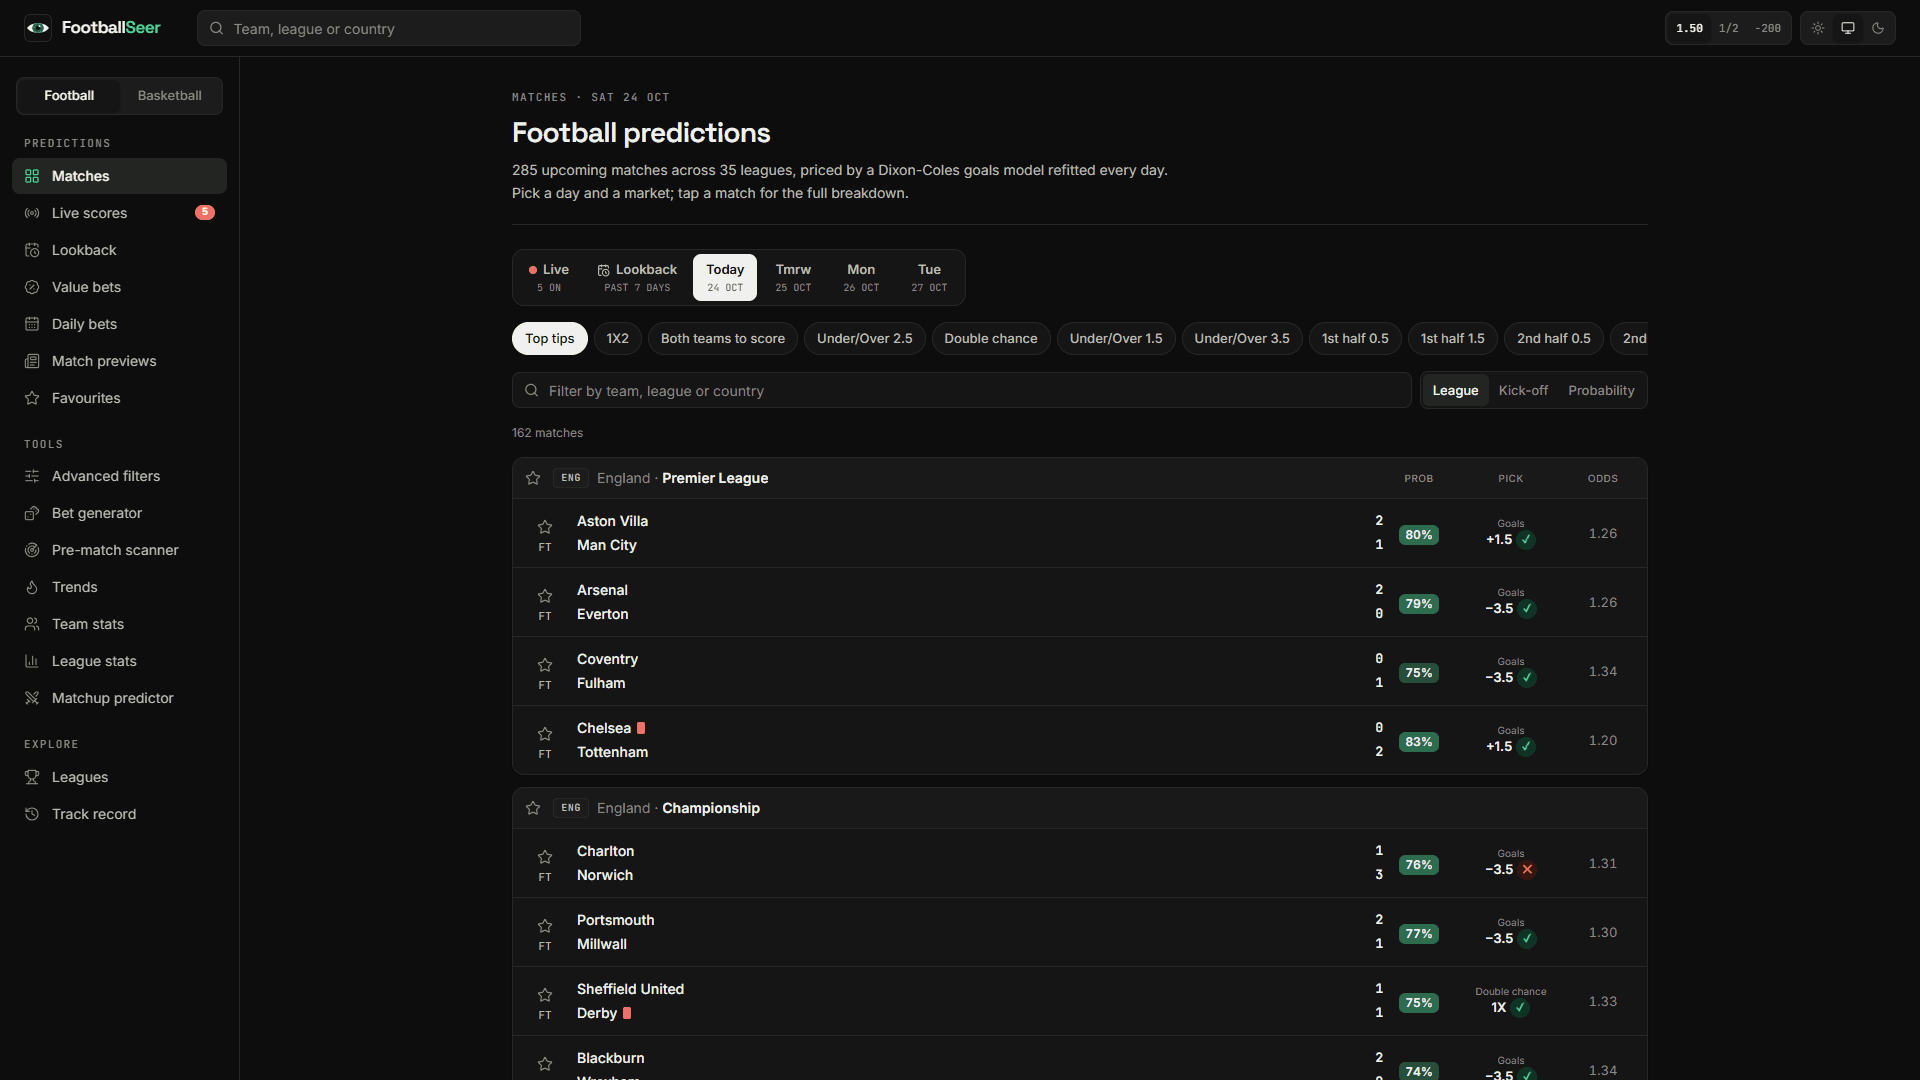Open the Favourites star icon in sidebar

32,398
